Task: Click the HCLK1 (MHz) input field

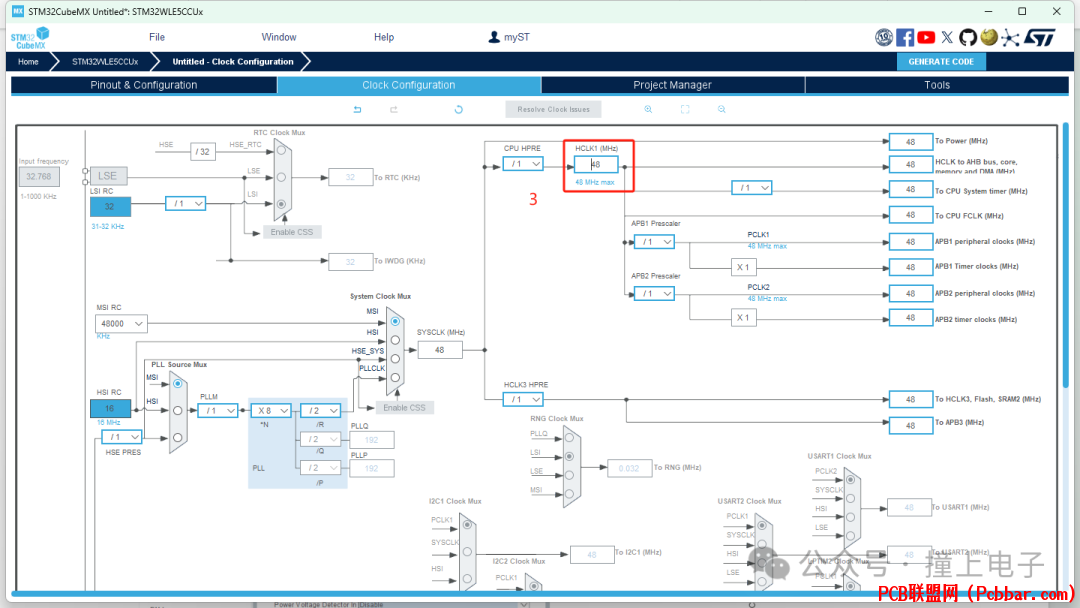Action: (596, 165)
